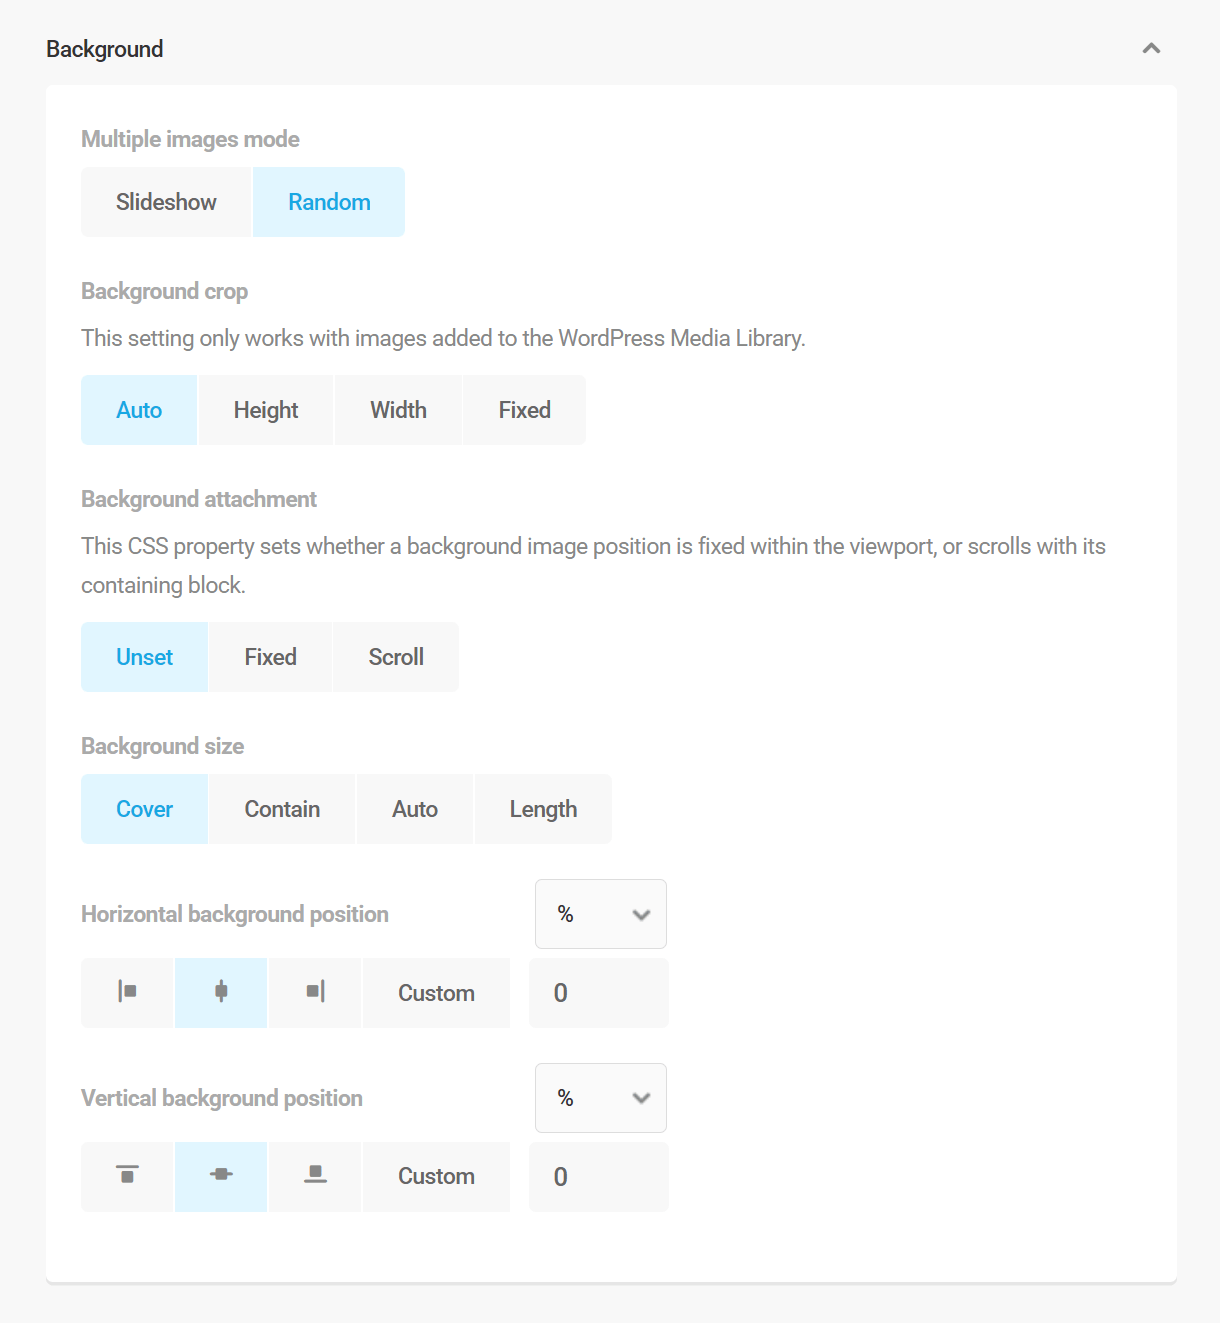Select horizontal center background position icon
The image size is (1220, 1323).
(221, 993)
